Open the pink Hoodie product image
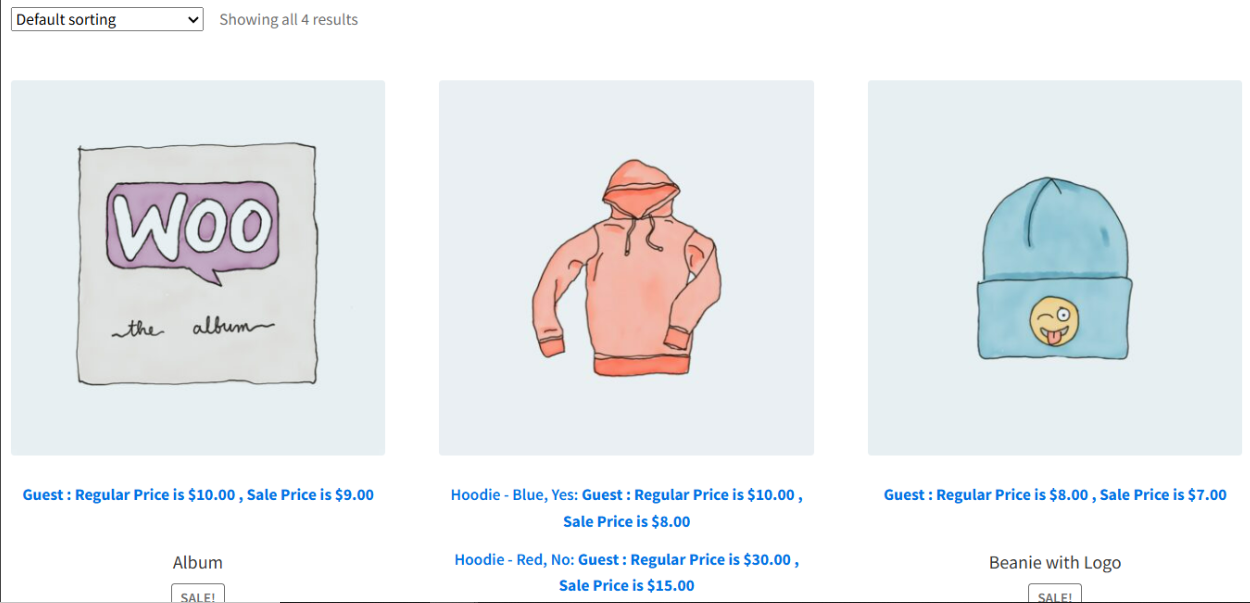1250x603 pixels. (x=626, y=268)
